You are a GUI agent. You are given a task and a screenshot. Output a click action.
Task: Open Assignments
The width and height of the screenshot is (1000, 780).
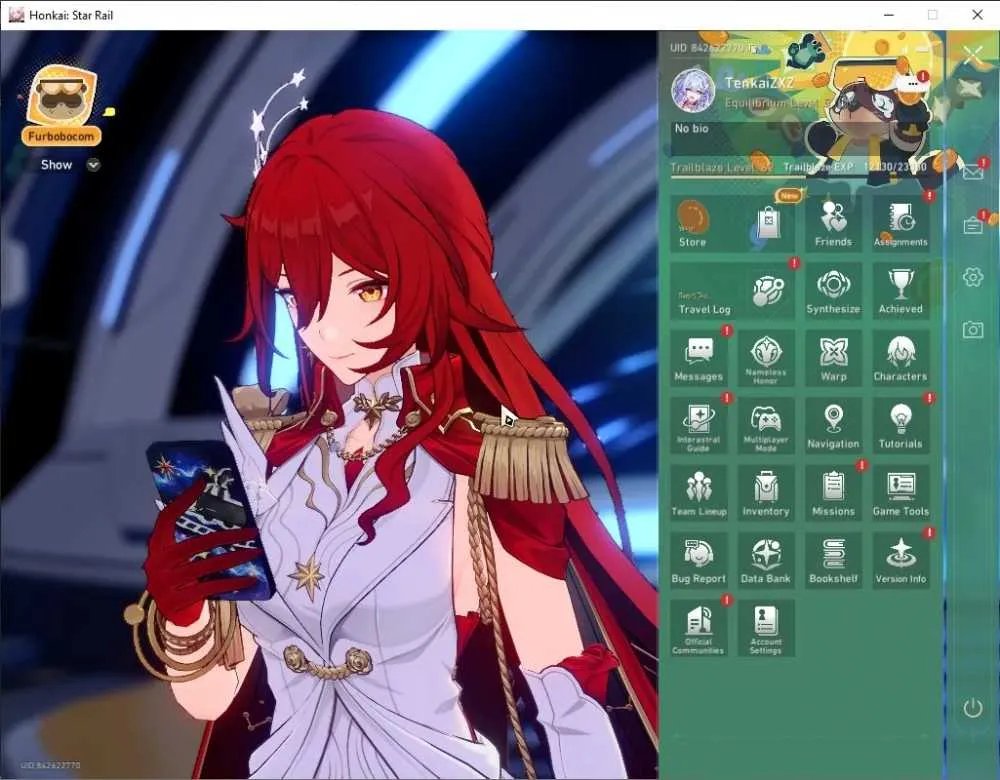901,223
